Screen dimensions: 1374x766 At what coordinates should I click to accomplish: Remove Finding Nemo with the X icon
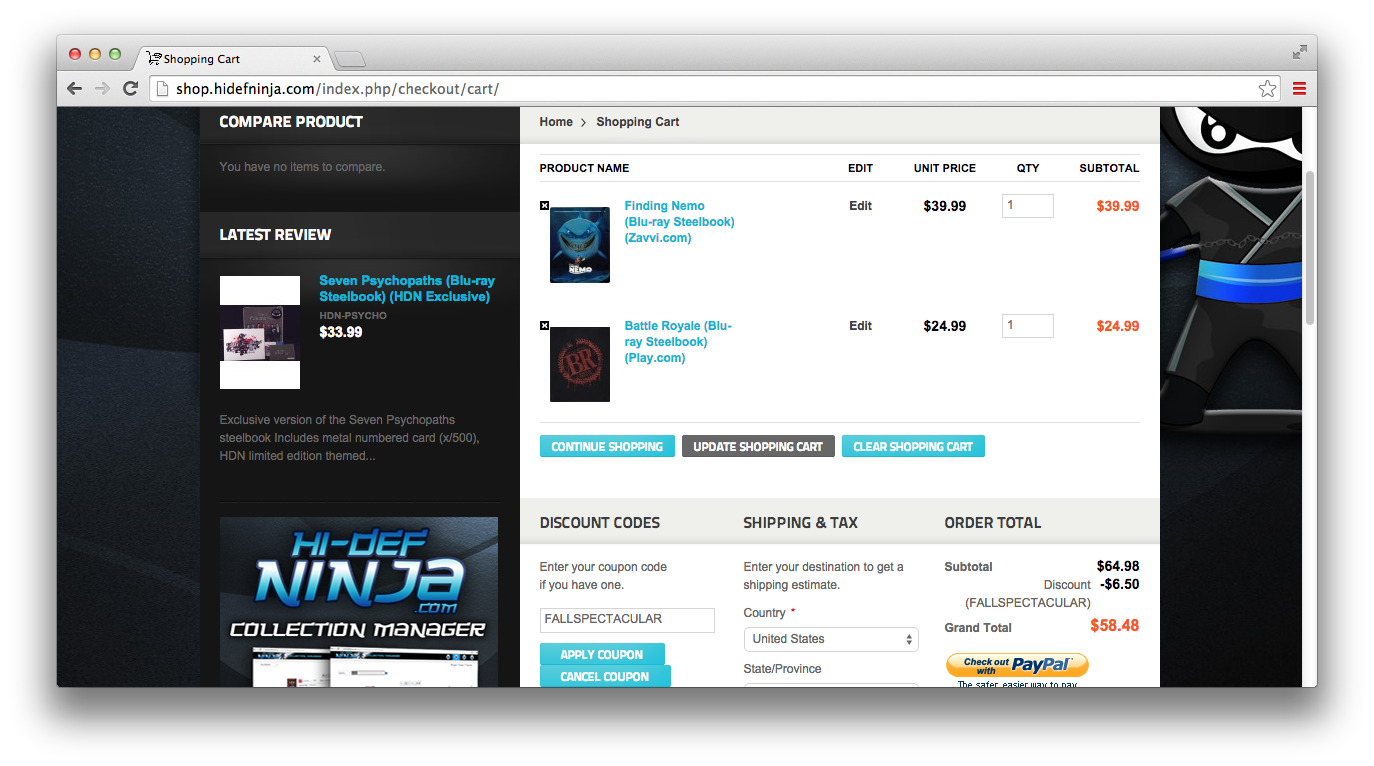(544, 205)
